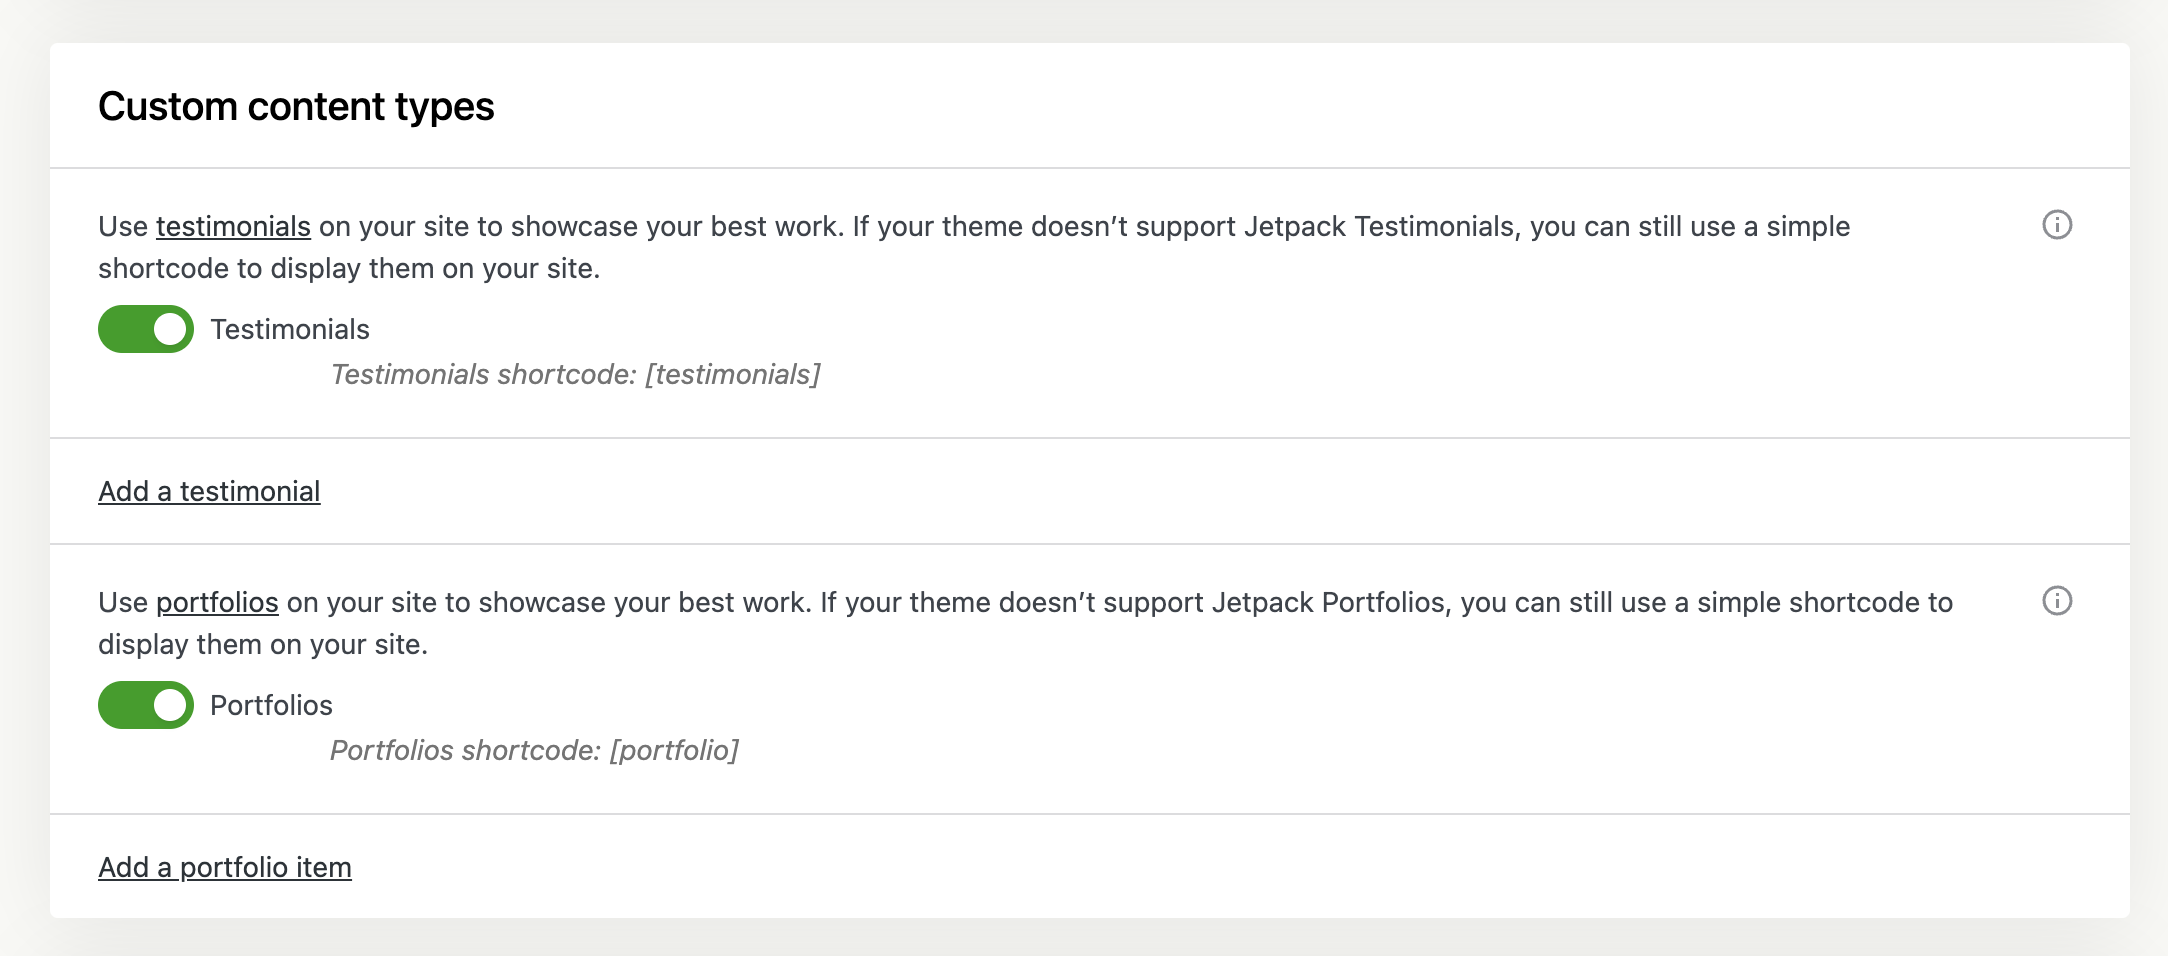Open the Add a portfolio item link

pos(225,868)
